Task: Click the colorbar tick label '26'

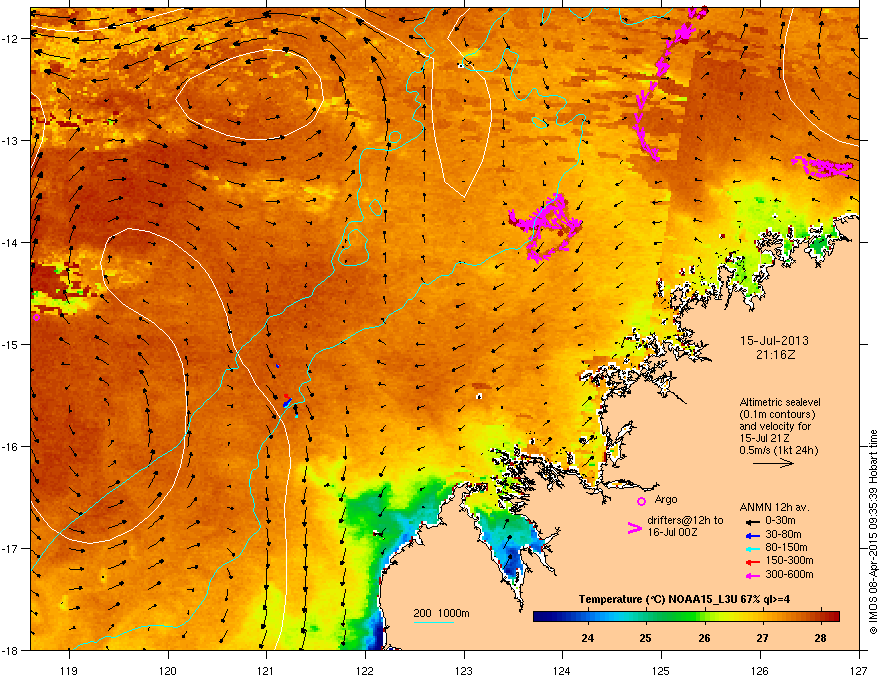Action: pos(704,638)
